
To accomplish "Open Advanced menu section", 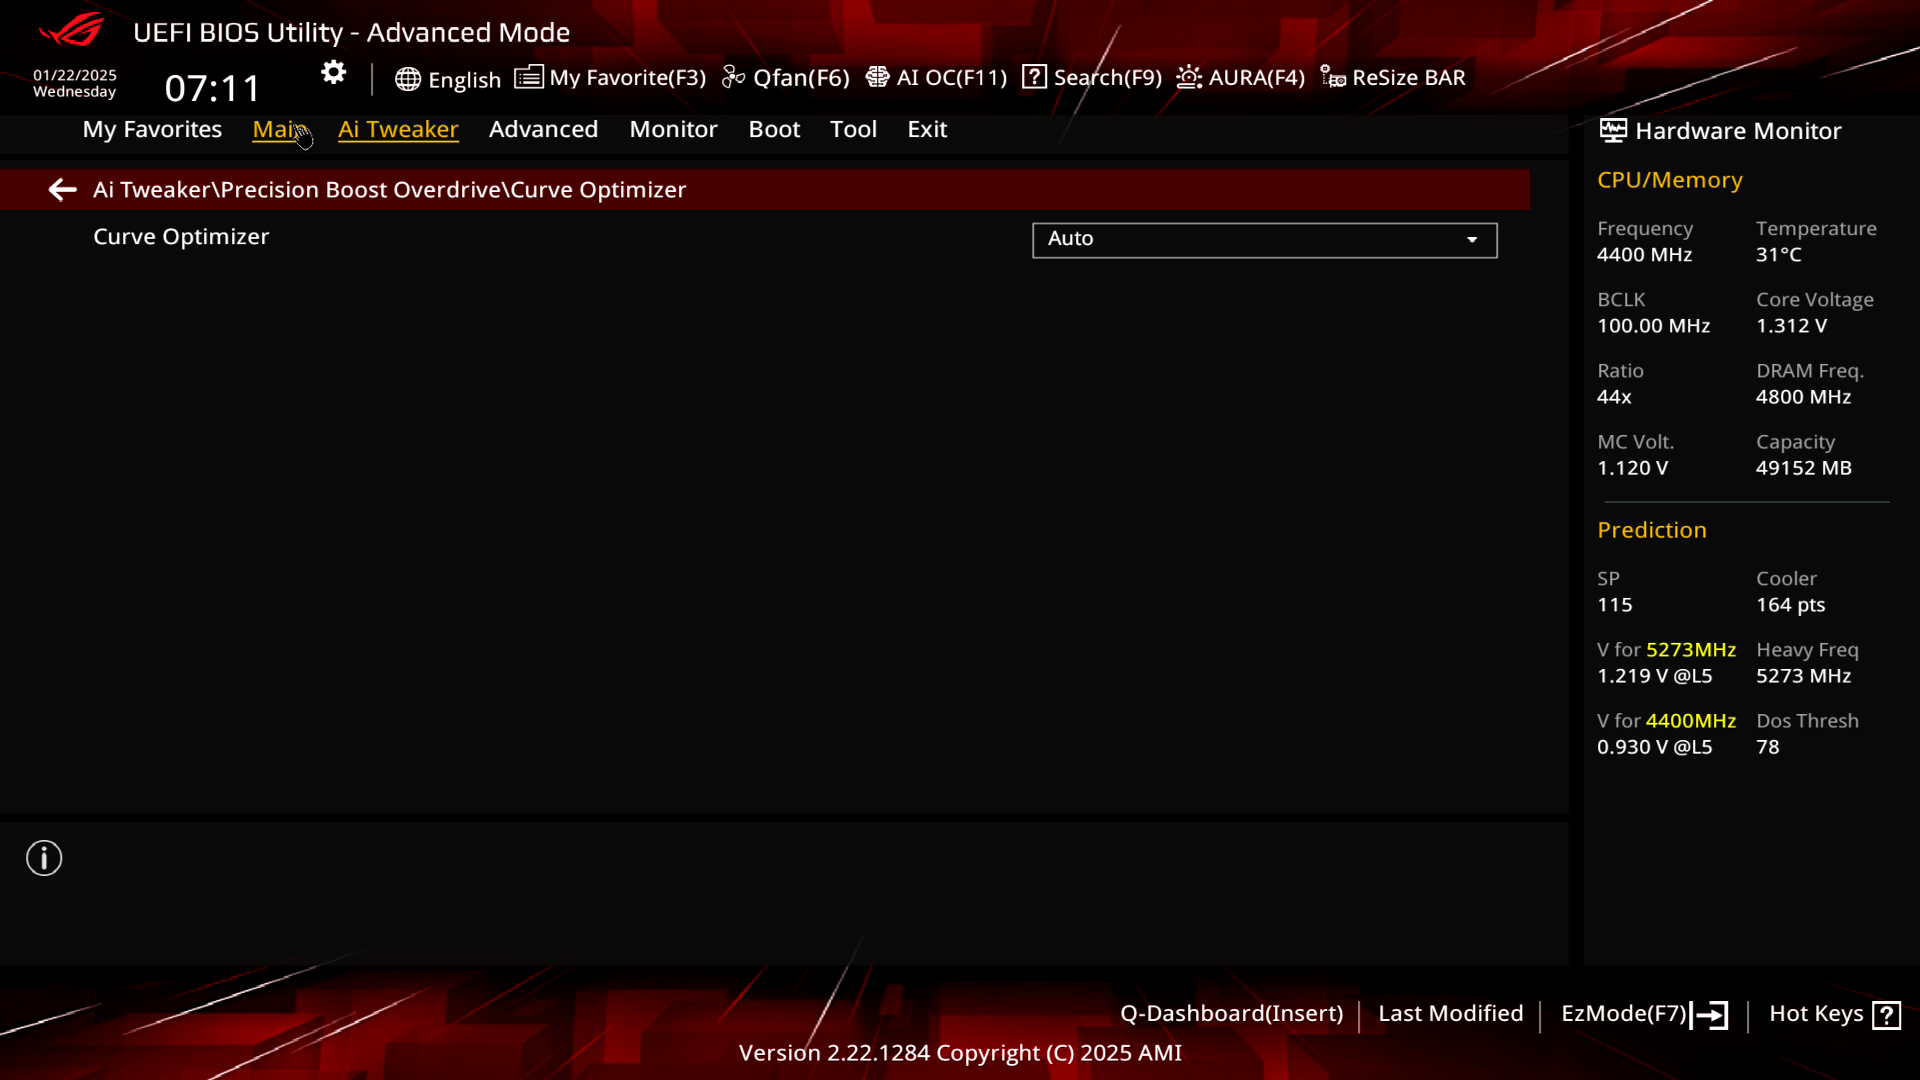I will click(543, 128).
